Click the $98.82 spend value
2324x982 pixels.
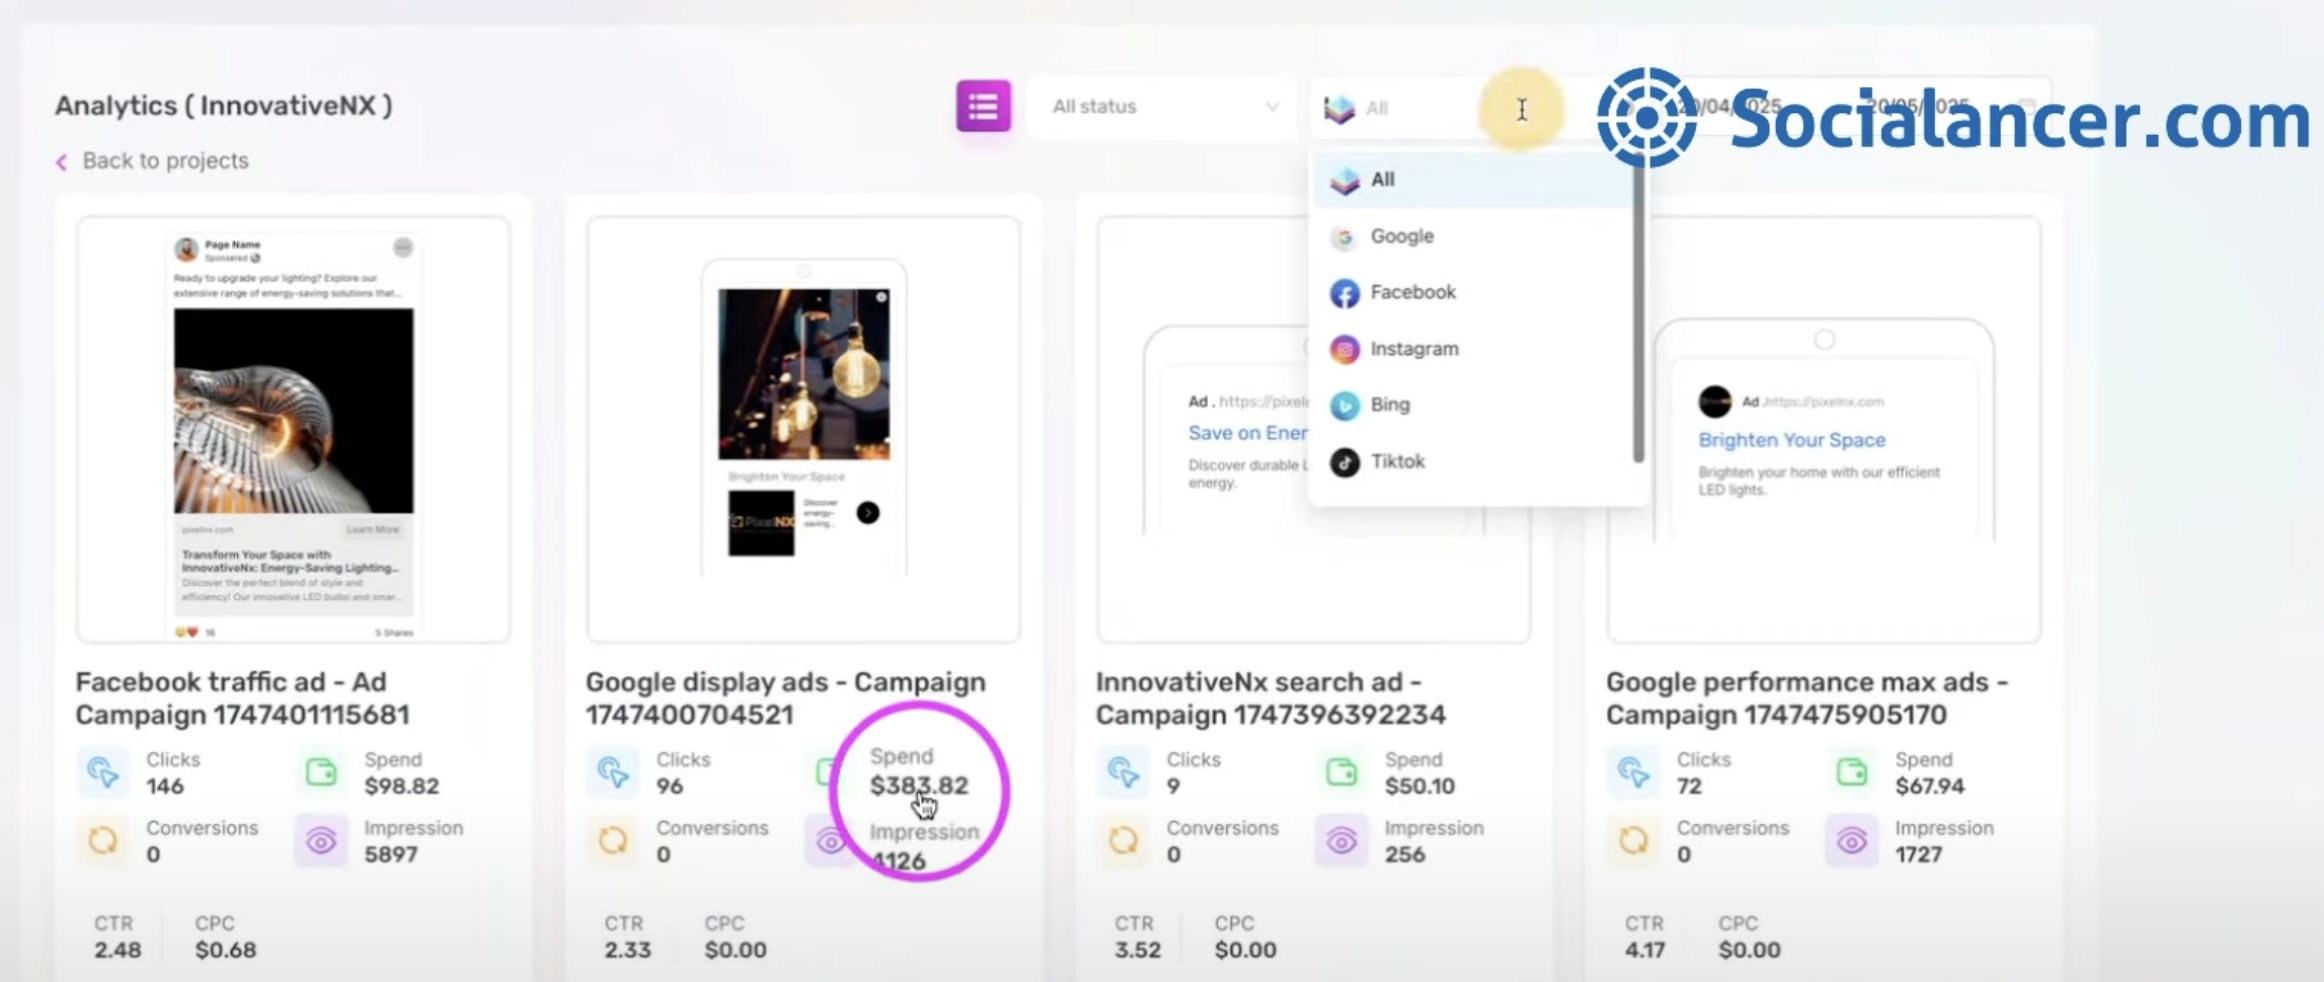(402, 786)
